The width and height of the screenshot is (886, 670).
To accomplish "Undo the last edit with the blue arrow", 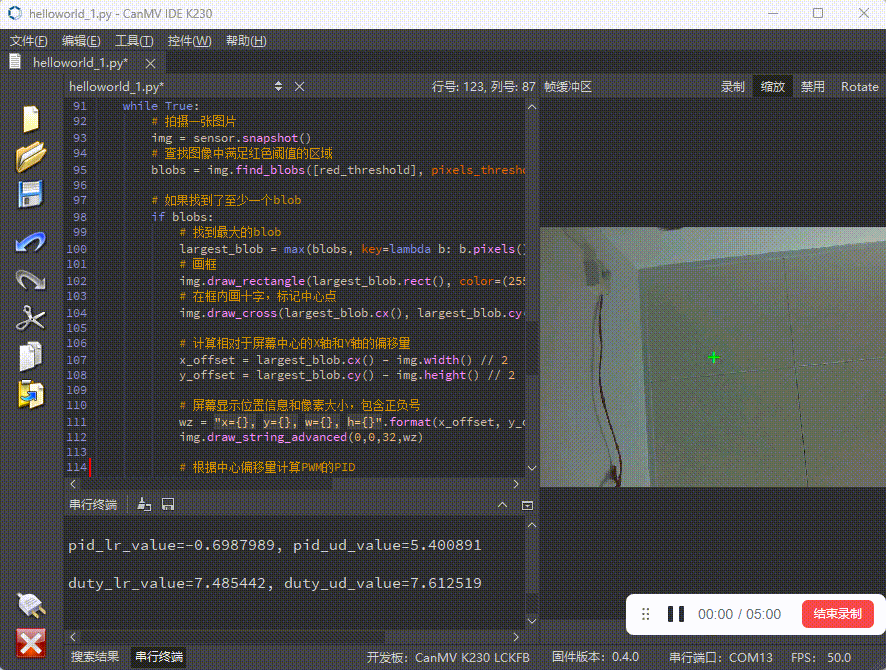I will click(31, 242).
